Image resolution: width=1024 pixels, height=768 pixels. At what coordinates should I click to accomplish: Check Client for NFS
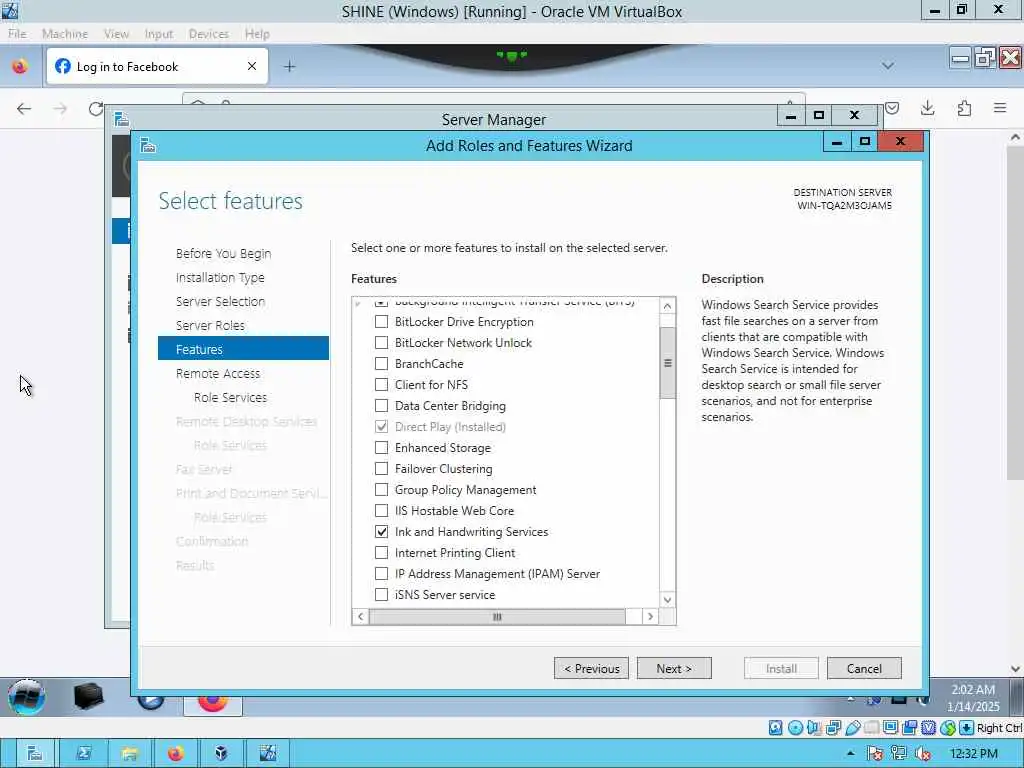[x=381, y=385]
